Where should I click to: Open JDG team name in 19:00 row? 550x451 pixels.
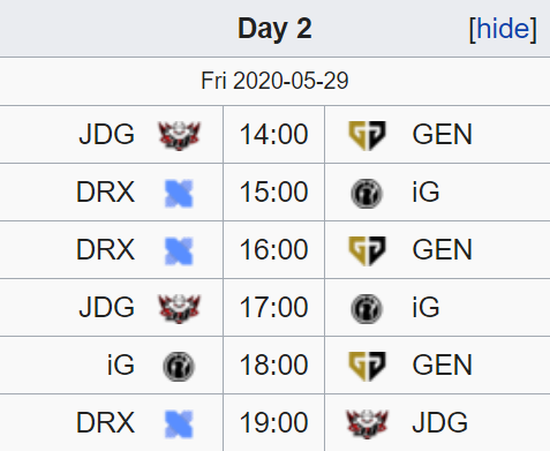pyautogui.click(x=440, y=422)
